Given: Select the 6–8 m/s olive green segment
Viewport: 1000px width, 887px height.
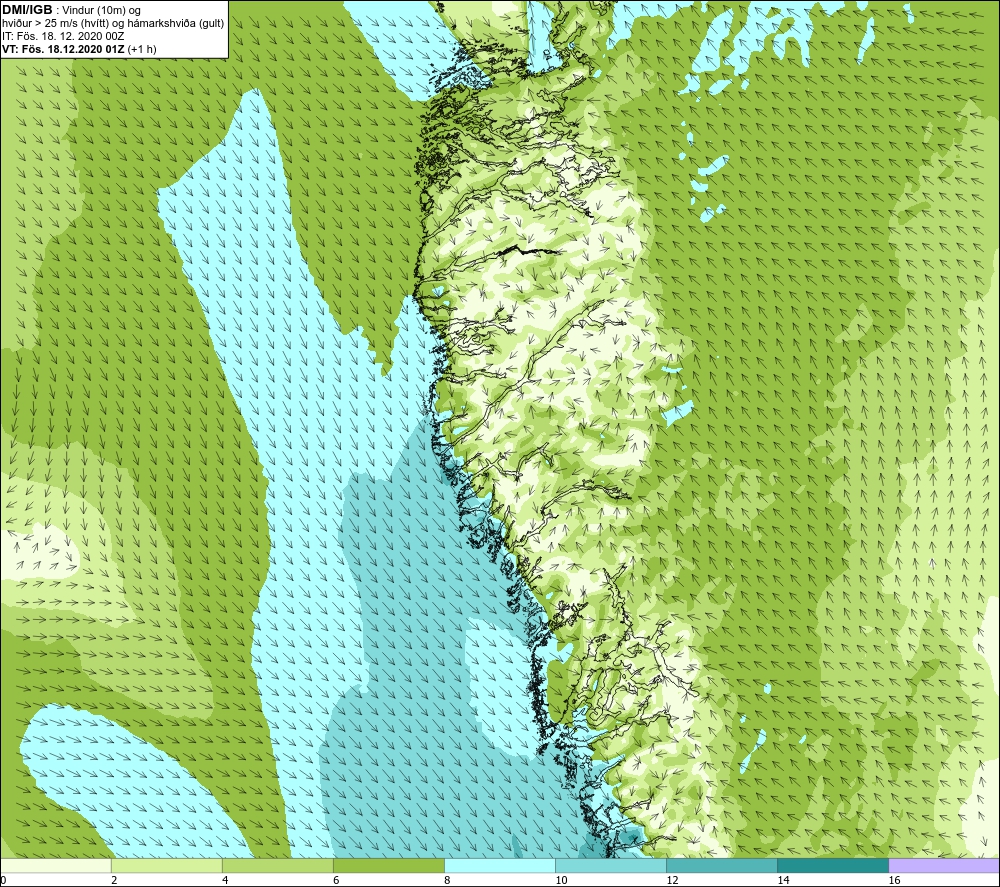Looking at the screenshot, I should coord(388,866).
